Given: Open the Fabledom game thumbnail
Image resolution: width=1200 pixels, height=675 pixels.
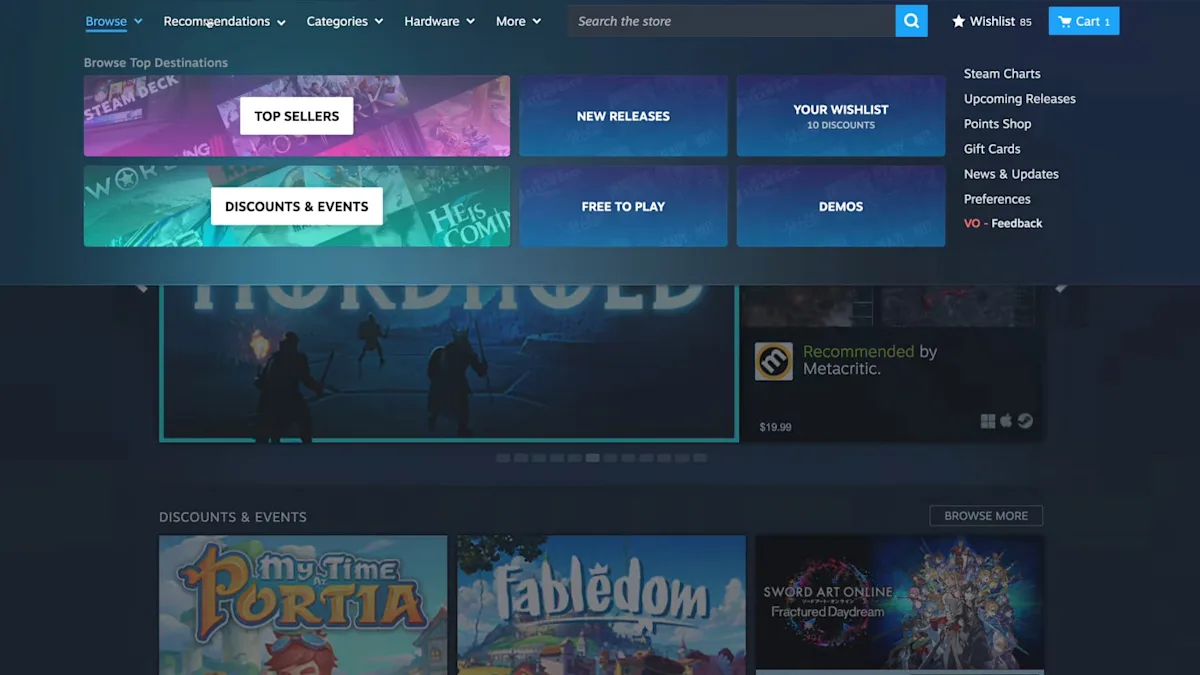Looking at the screenshot, I should click(x=601, y=604).
